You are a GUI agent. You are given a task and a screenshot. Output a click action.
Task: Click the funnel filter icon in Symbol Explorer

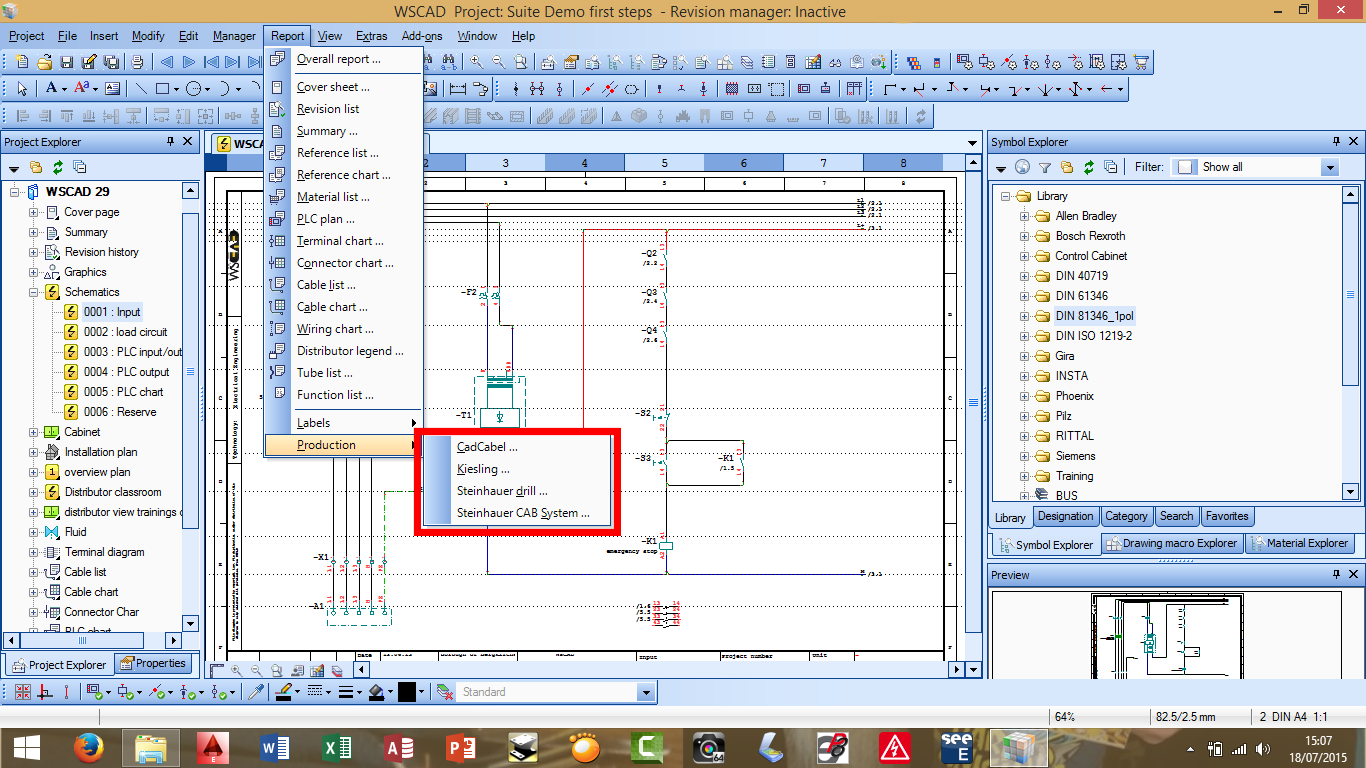coord(1044,167)
